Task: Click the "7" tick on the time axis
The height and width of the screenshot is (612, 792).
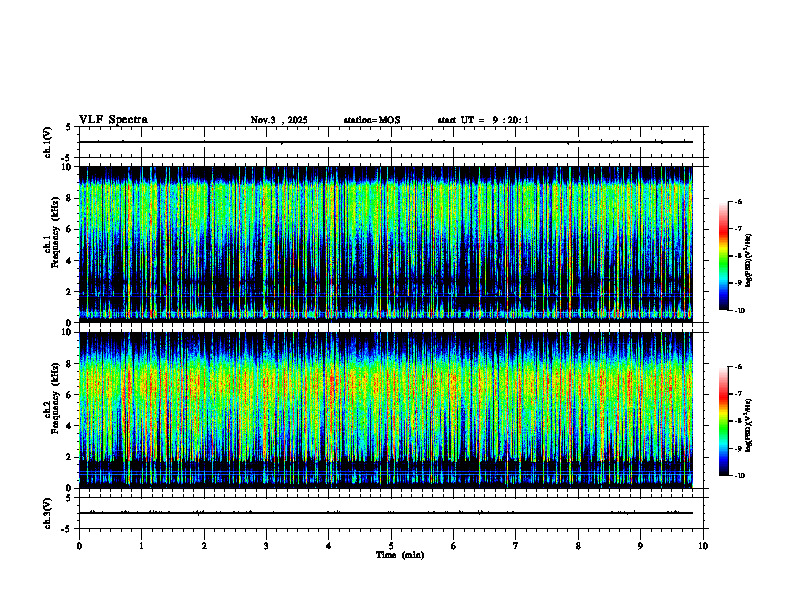Action: 516,546
